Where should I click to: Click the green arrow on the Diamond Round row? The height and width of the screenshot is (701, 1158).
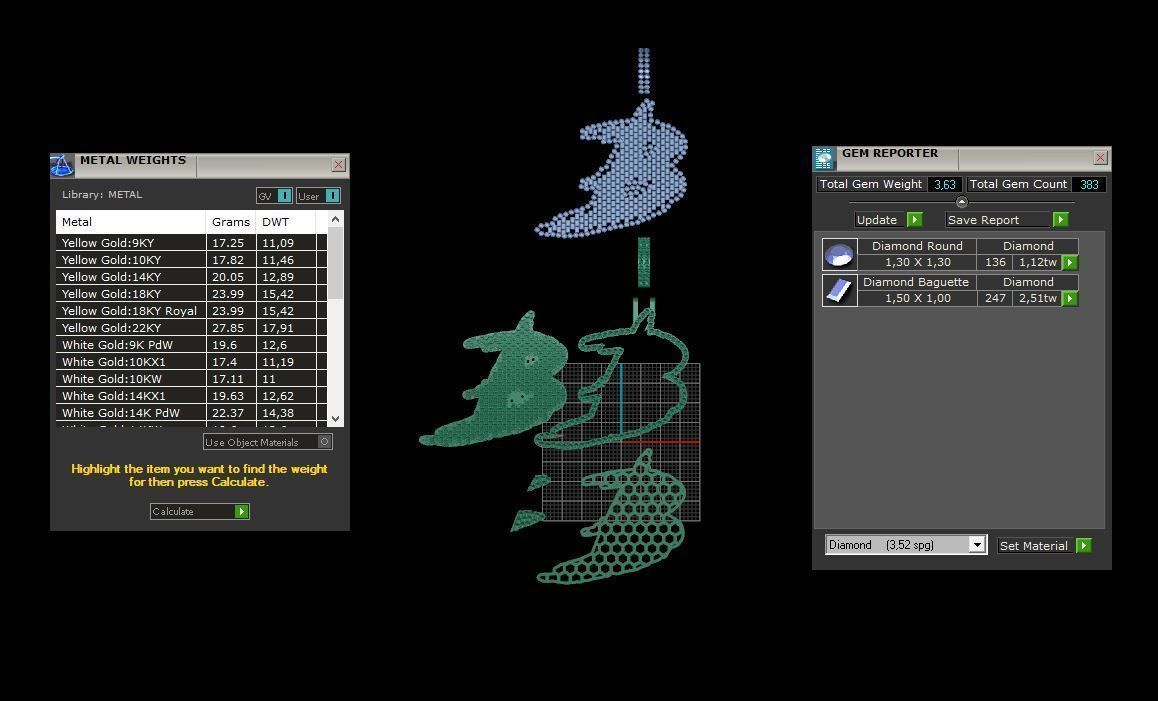[x=1069, y=262]
